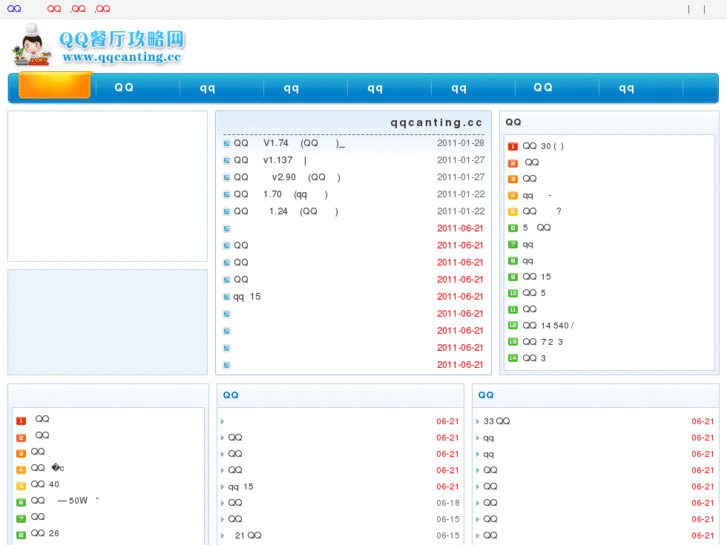The width and height of the screenshot is (727, 545).
Task: Click the list icon beside QQ V1.74 entry
Action: 227,143
